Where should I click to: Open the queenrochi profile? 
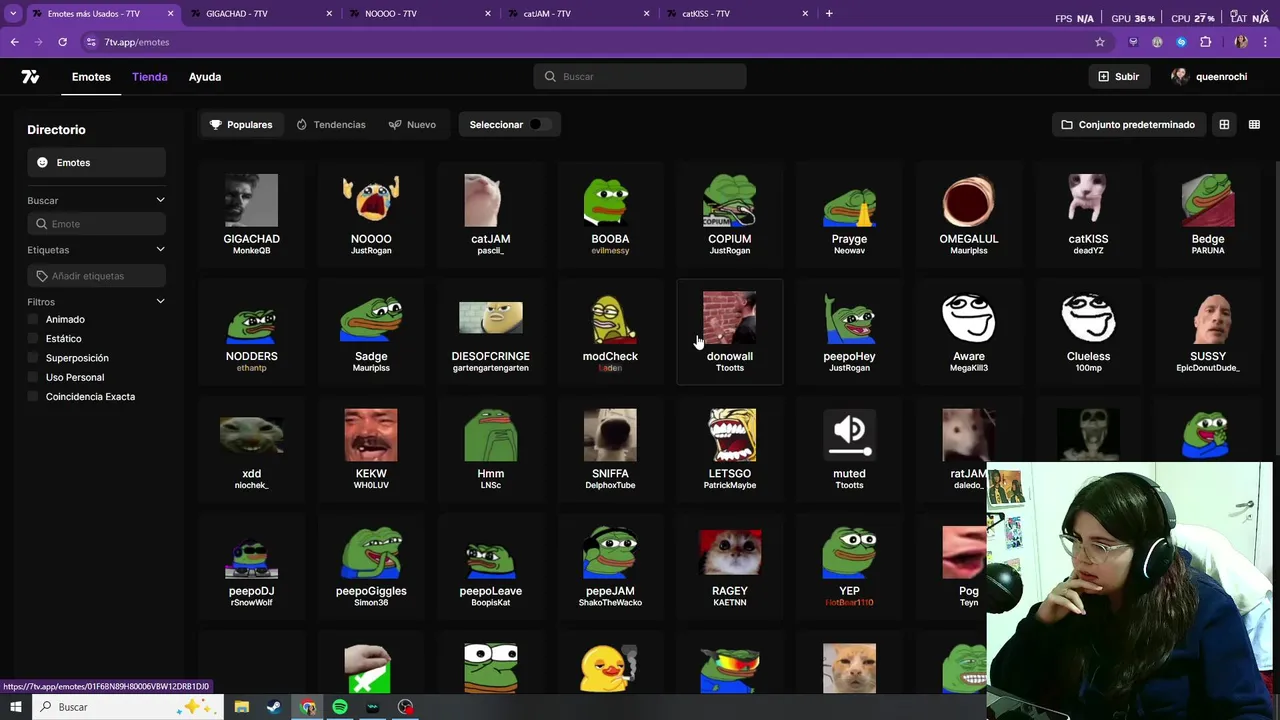[x=1209, y=77]
